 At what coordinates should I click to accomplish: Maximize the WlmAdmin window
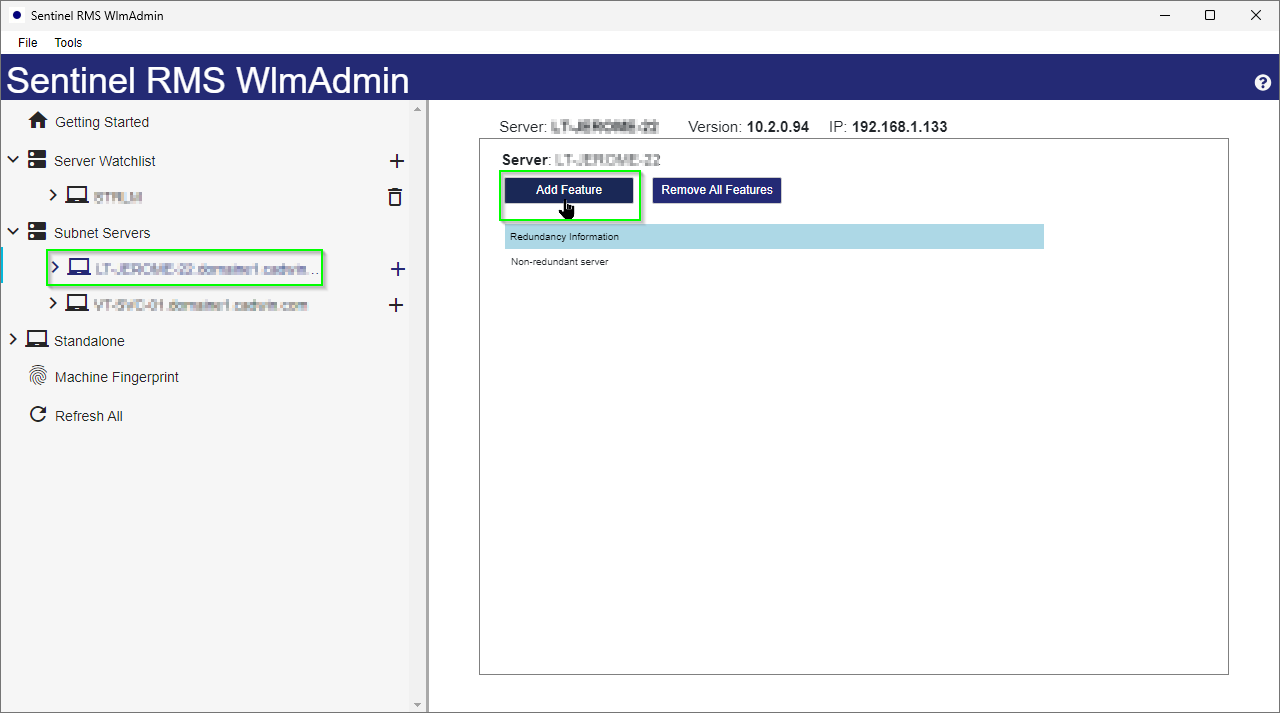(1210, 15)
